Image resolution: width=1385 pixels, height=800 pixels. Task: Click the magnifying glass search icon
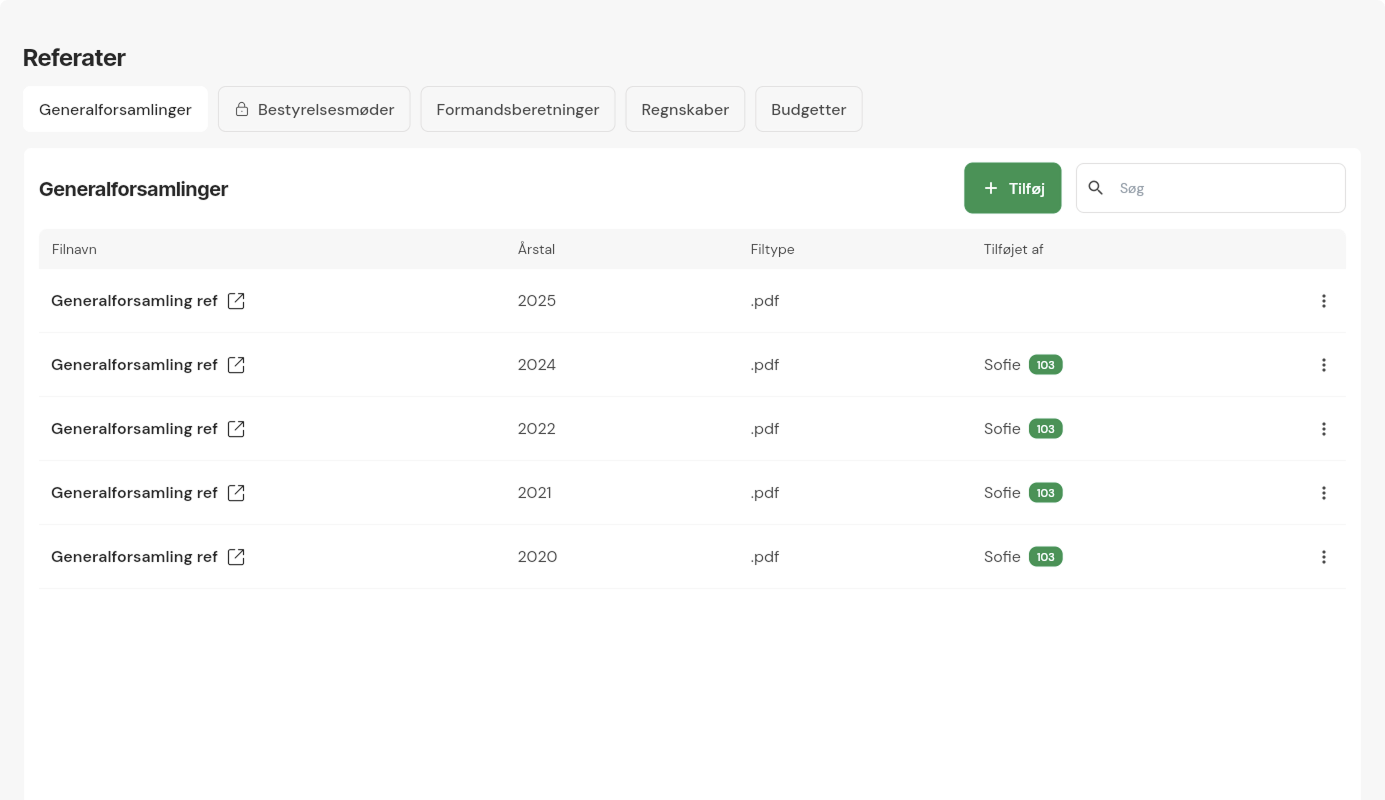point(1096,188)
